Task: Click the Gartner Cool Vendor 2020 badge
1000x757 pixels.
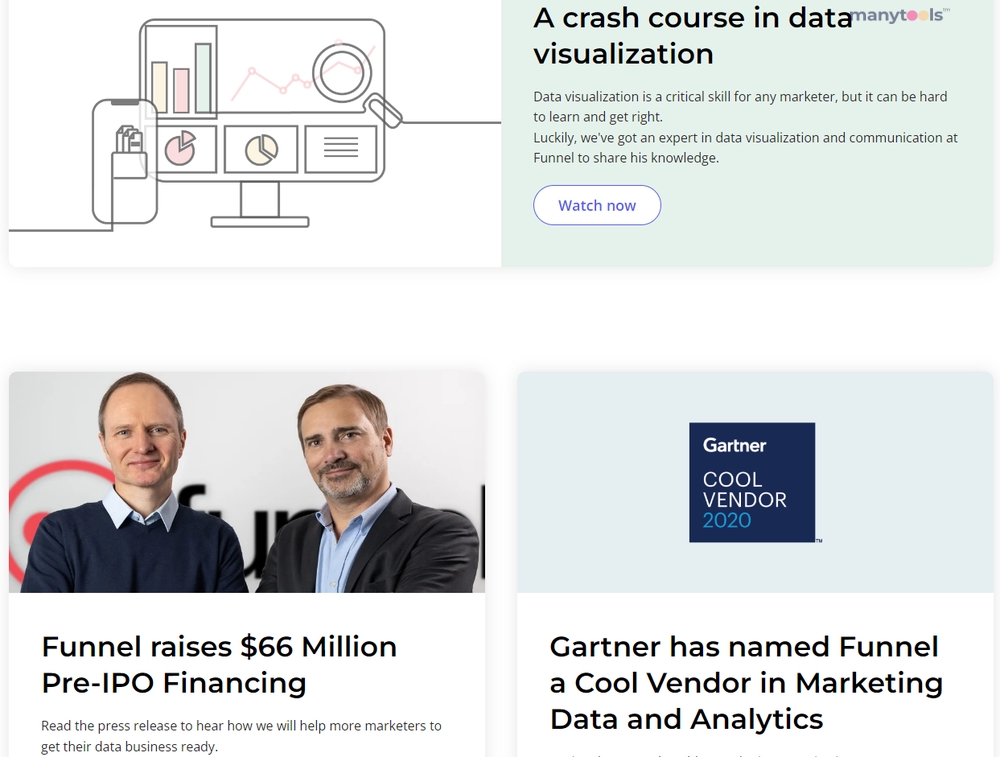Action: [x=753, y=482]
